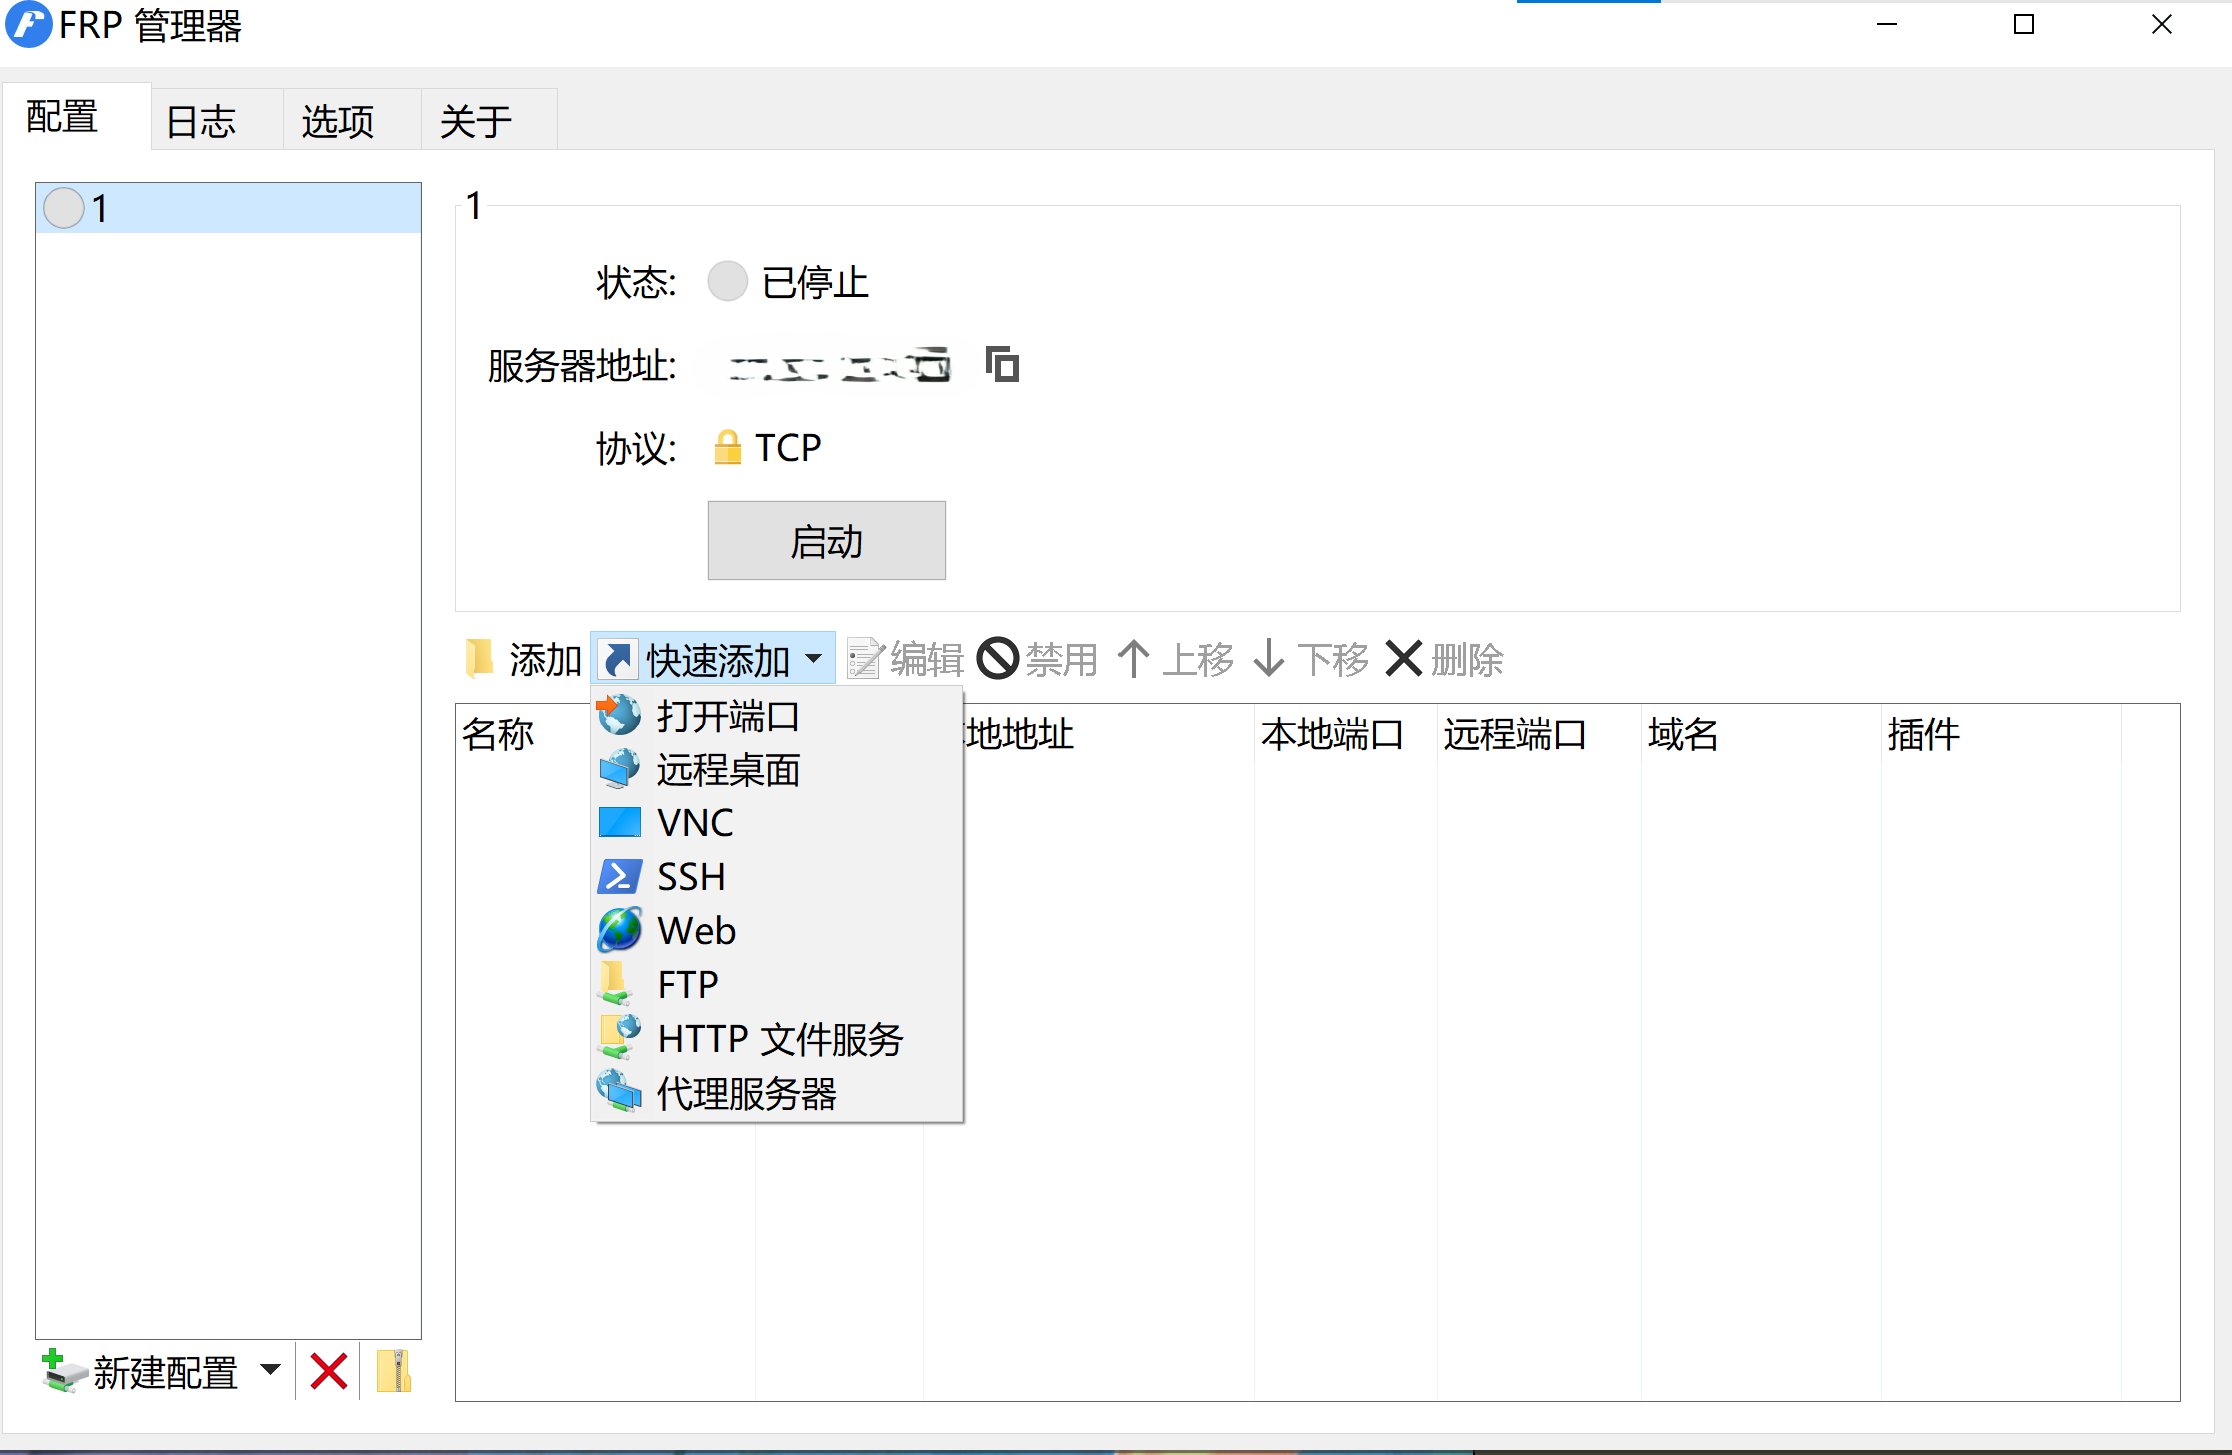Viewport: 2232px width, 1455px height.
Task: Copy the server address with copy icon
Action: (1002, 365)
